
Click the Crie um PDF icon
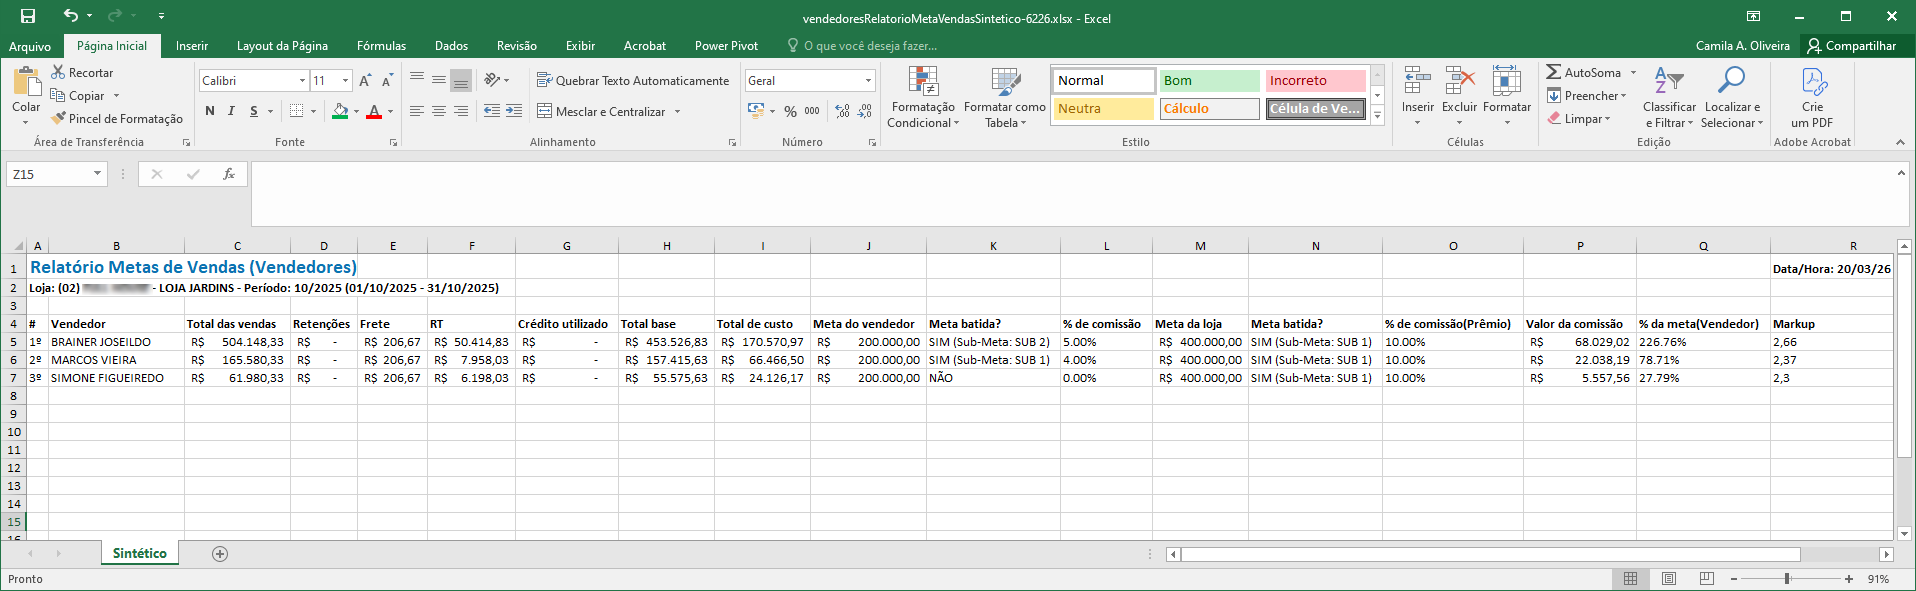tap(1812, 82)
